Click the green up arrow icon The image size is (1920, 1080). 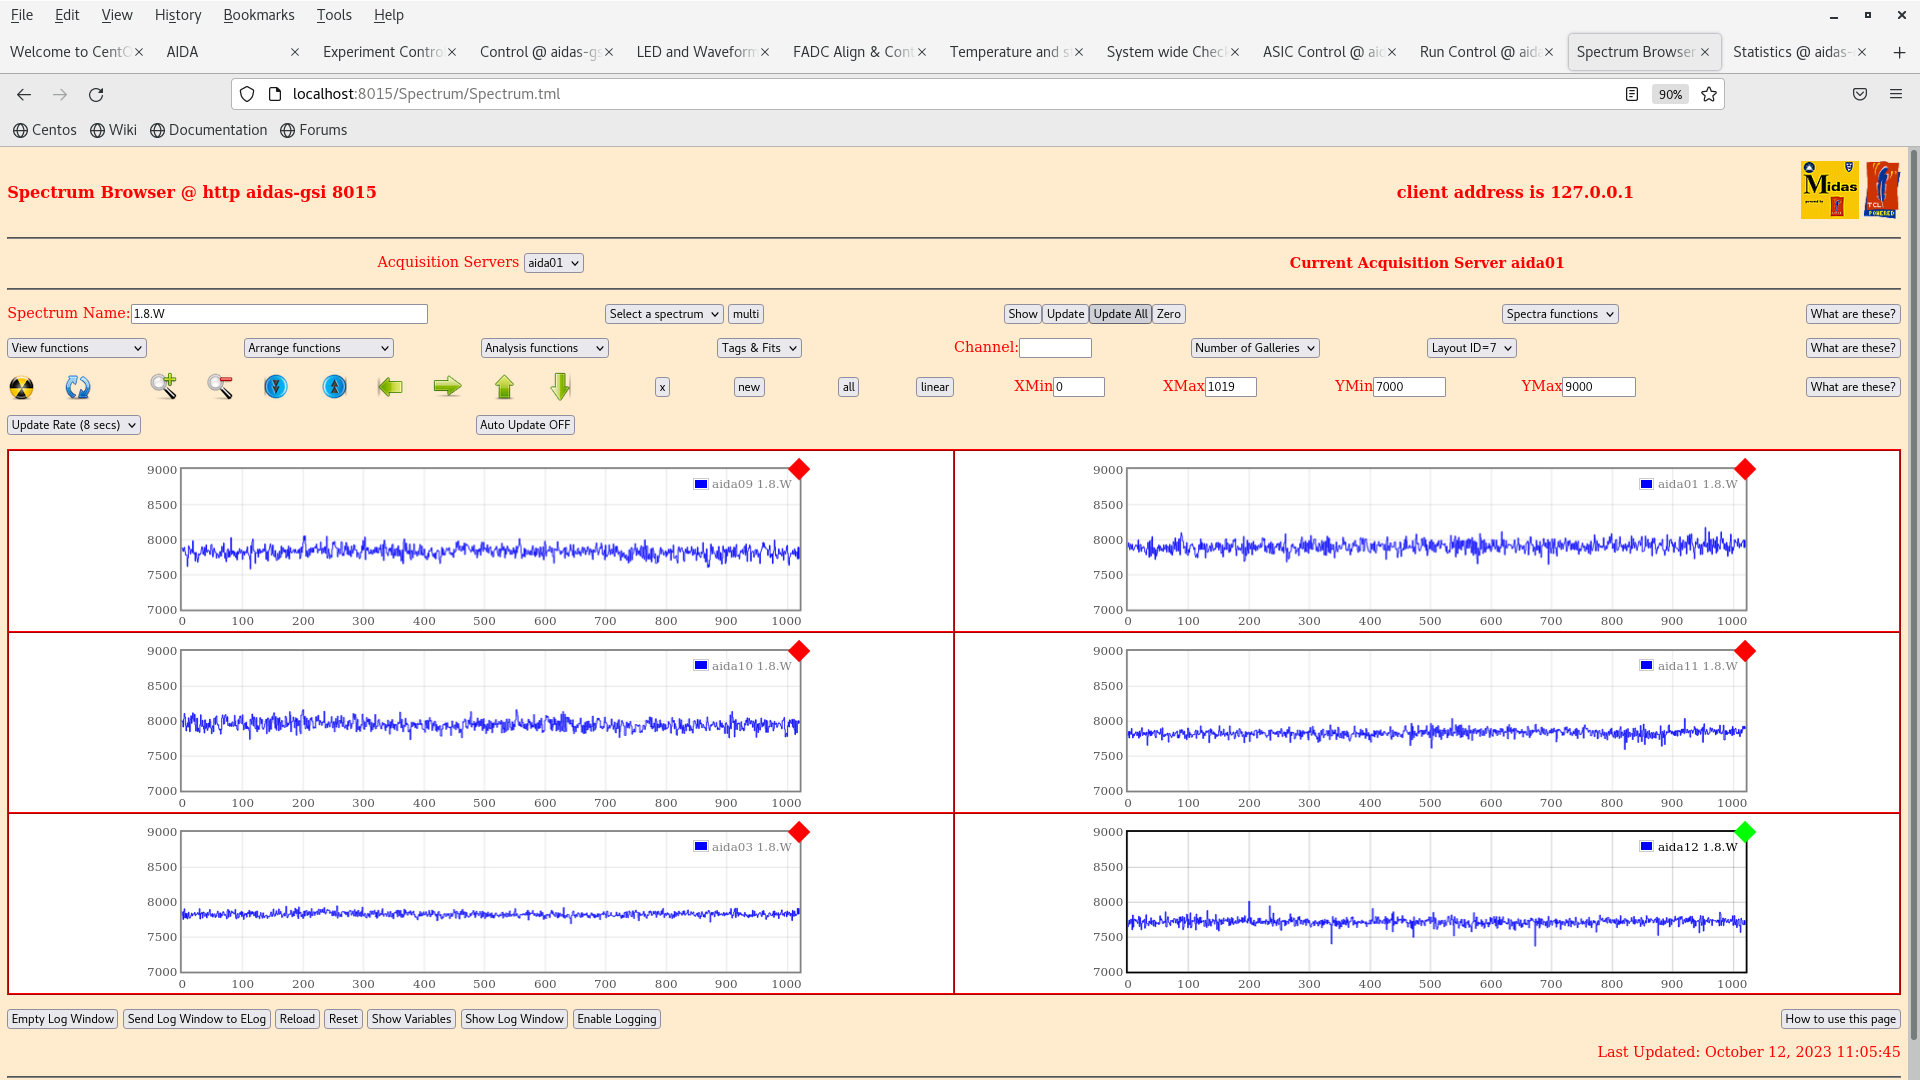point(504,387)
